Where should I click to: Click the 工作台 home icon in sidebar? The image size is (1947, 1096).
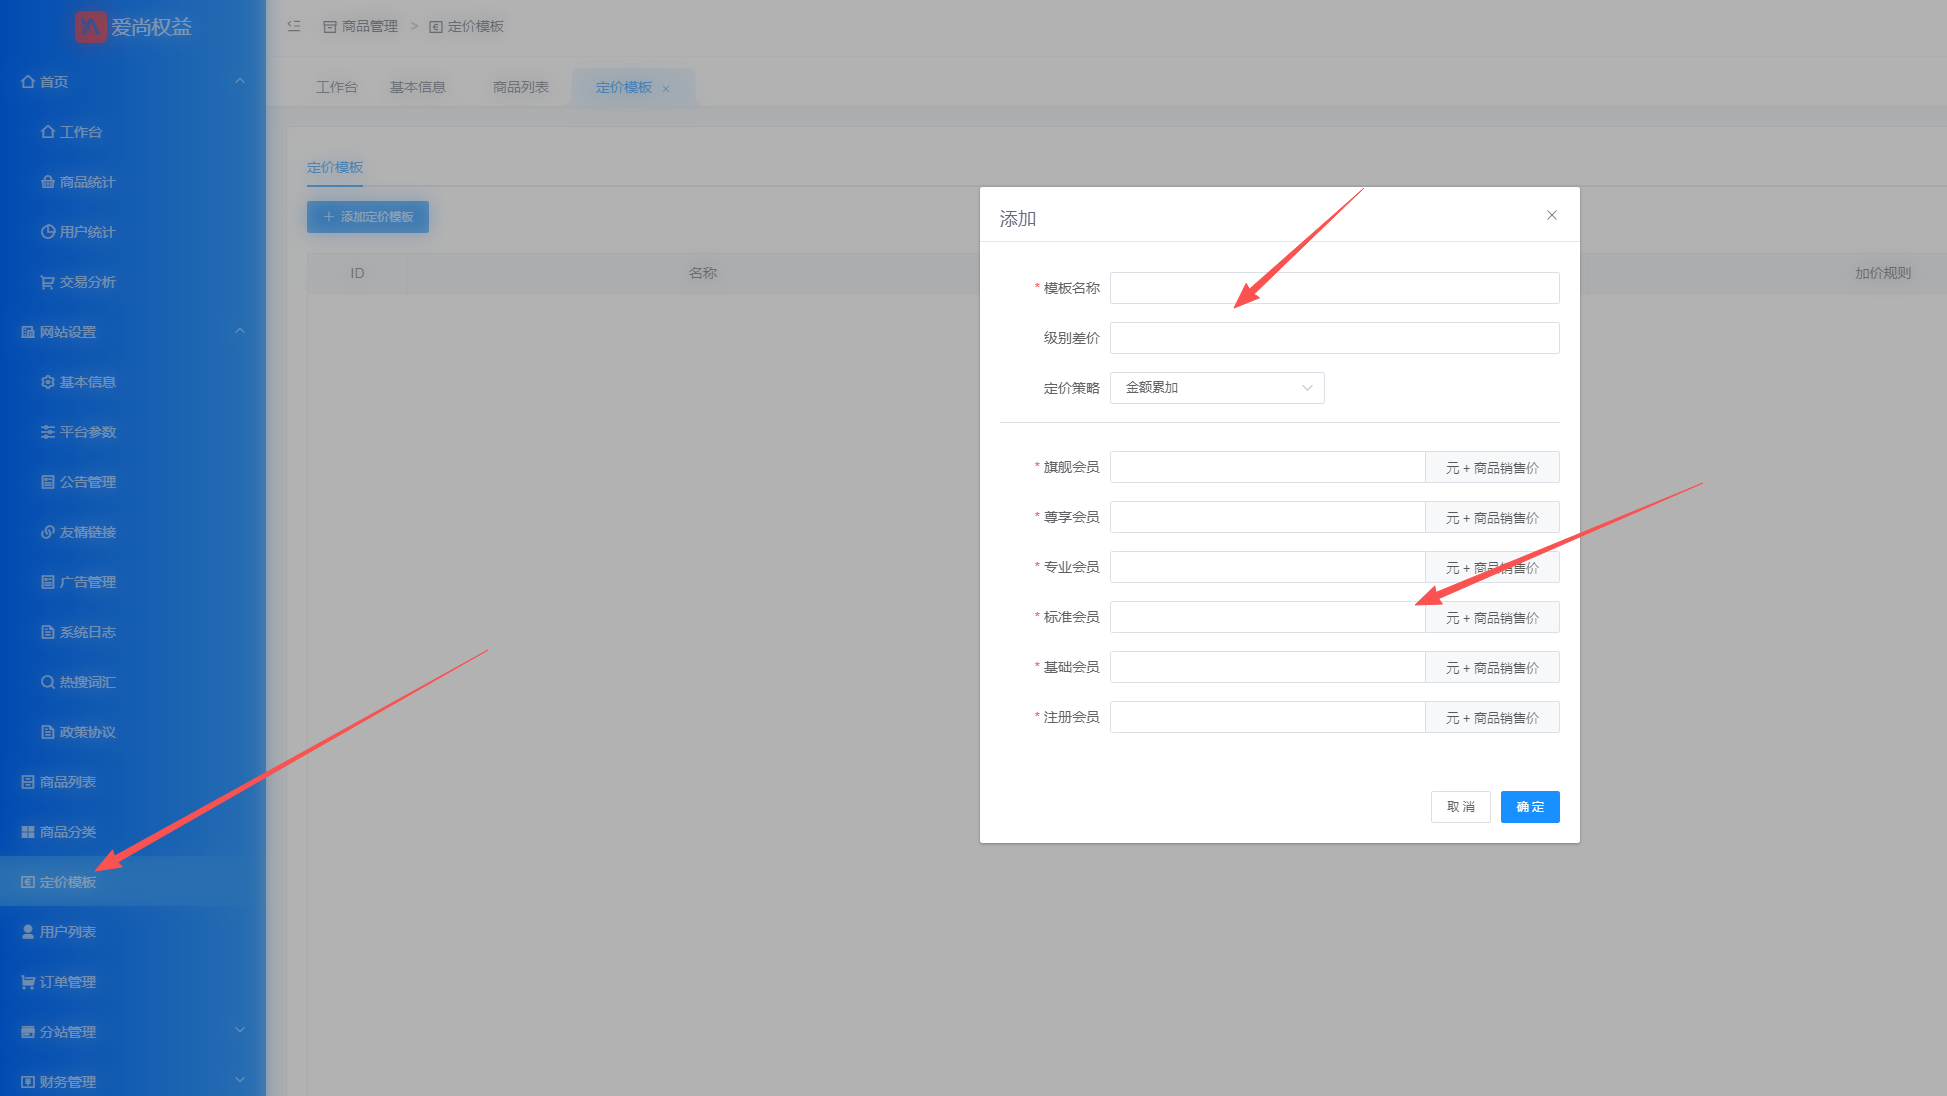(47, 132)
